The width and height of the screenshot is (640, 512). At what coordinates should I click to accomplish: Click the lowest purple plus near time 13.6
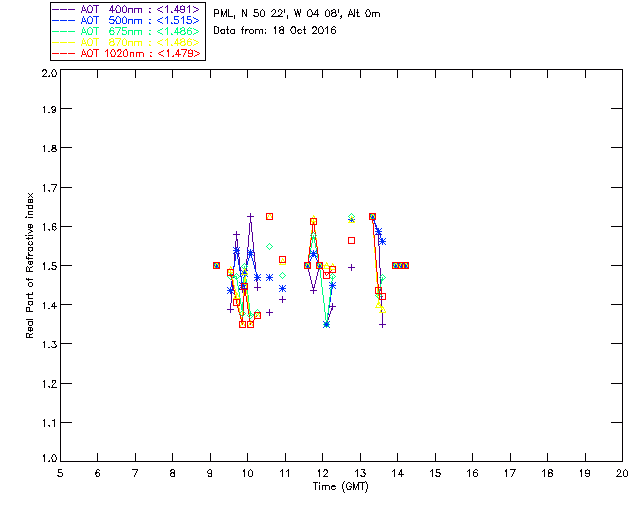coord(382,325)
